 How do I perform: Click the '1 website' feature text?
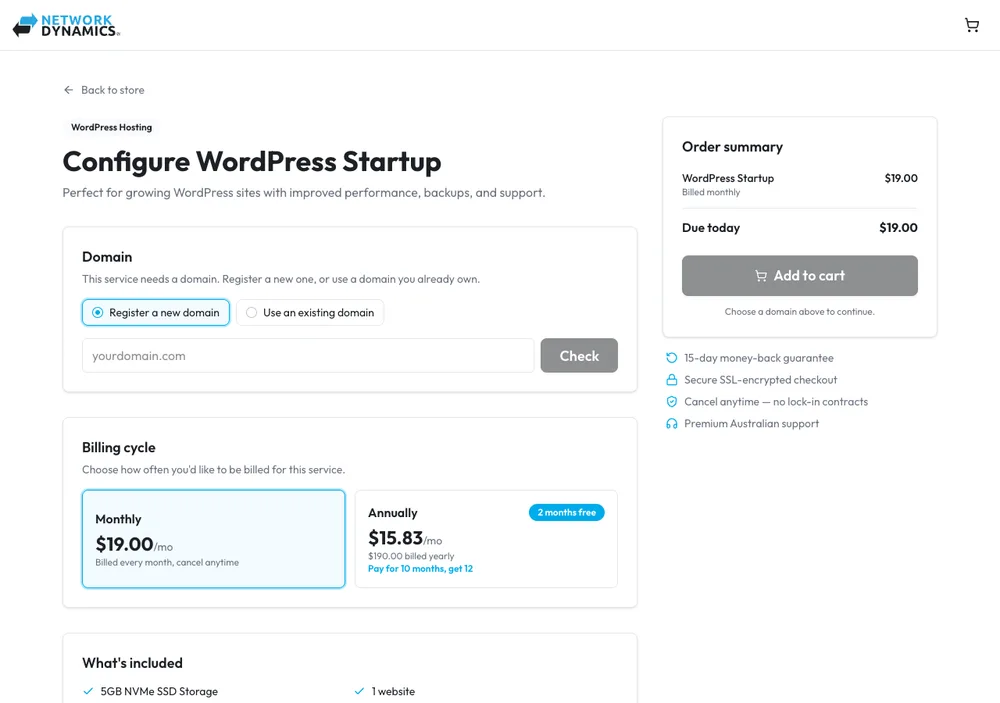click(393, 691)
